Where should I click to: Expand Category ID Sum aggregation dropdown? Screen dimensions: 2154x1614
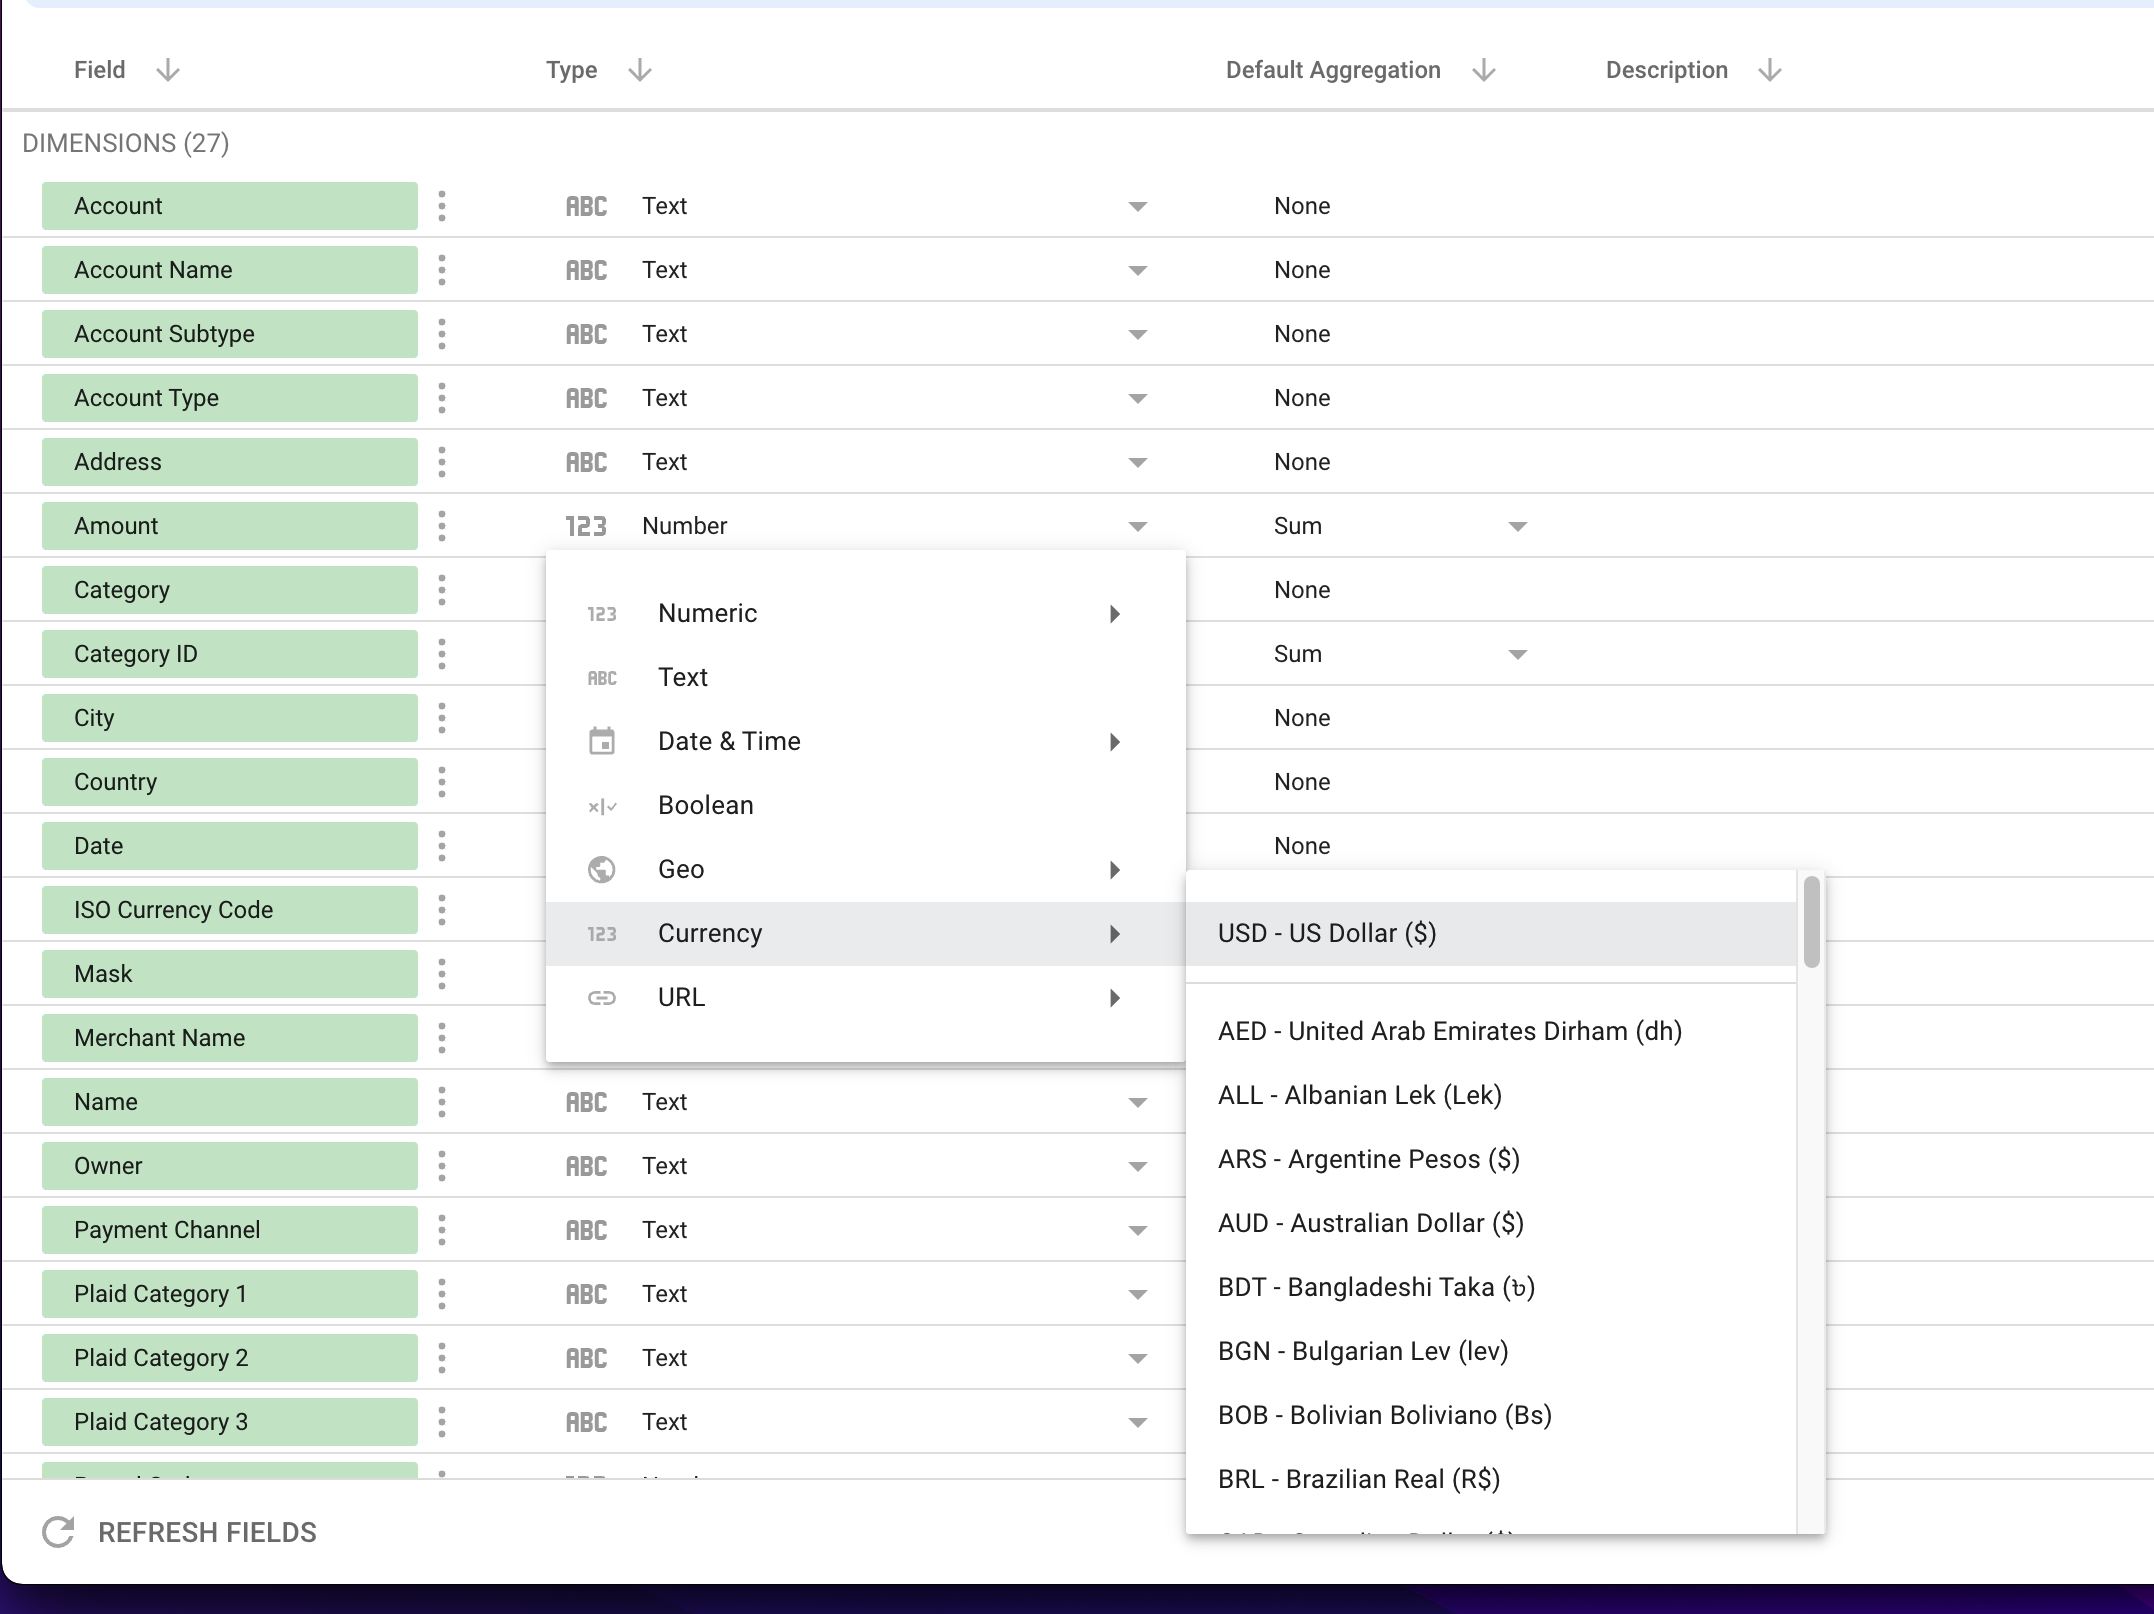pyautogui.click(x=1517, y=654)
